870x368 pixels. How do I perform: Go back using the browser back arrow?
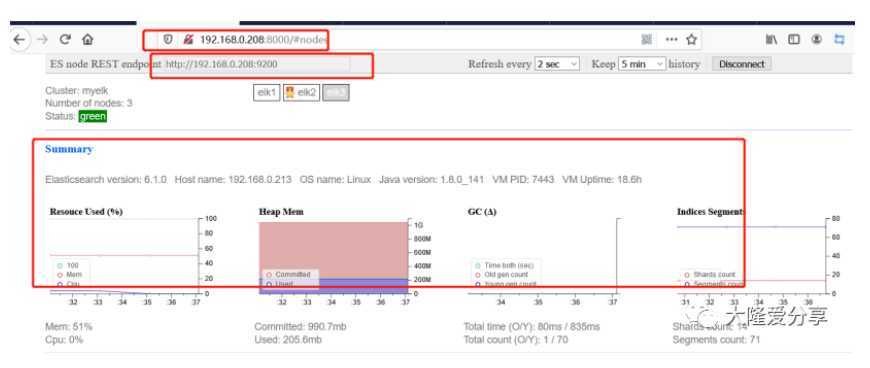click(19, 40)
